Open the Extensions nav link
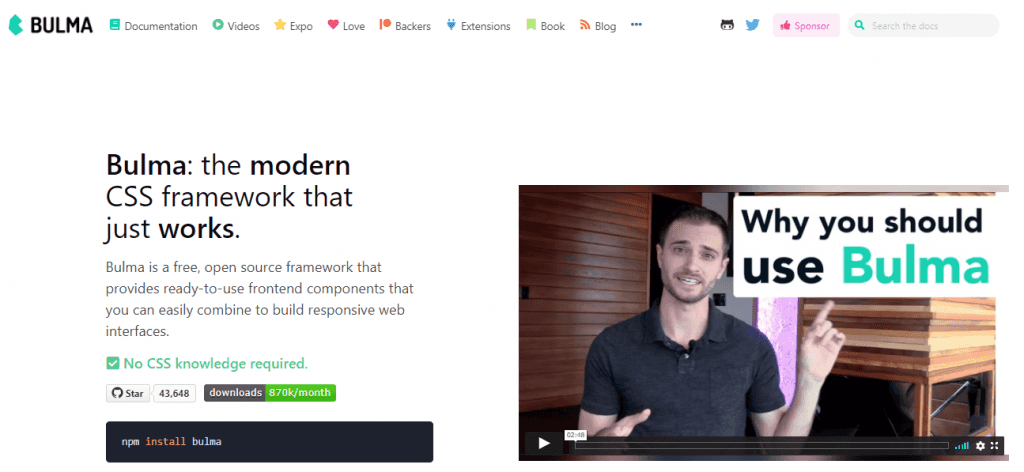1024x472 pixels. coord(478,25)
